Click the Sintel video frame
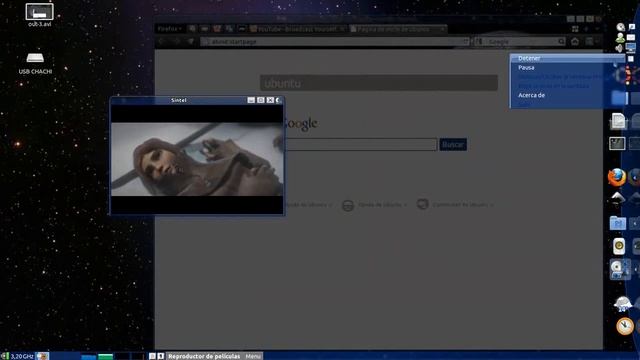Viewport: 640px width, 360px height. (x=197, y=159)
